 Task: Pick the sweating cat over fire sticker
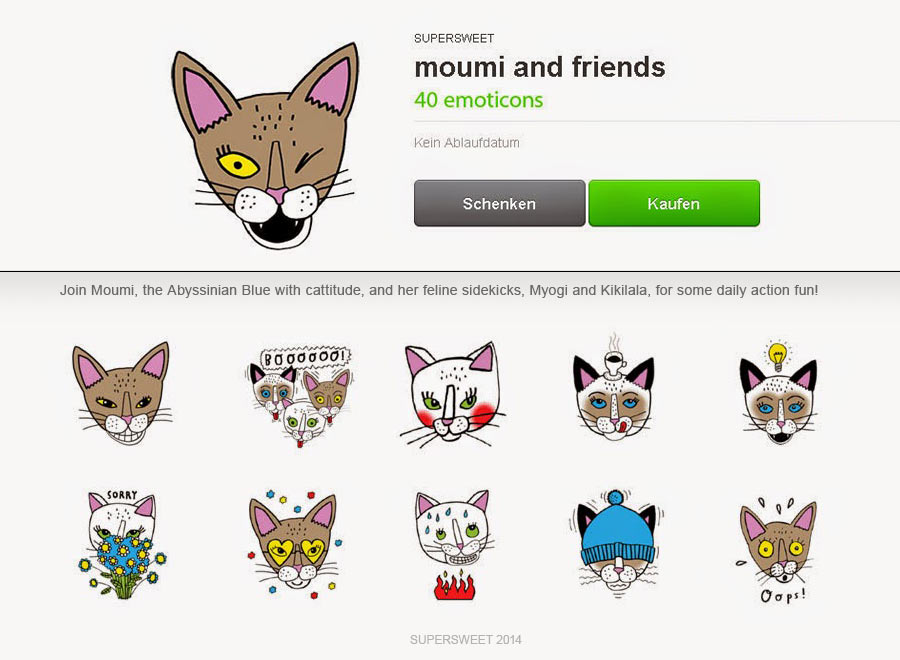click(x=453, y=545)
